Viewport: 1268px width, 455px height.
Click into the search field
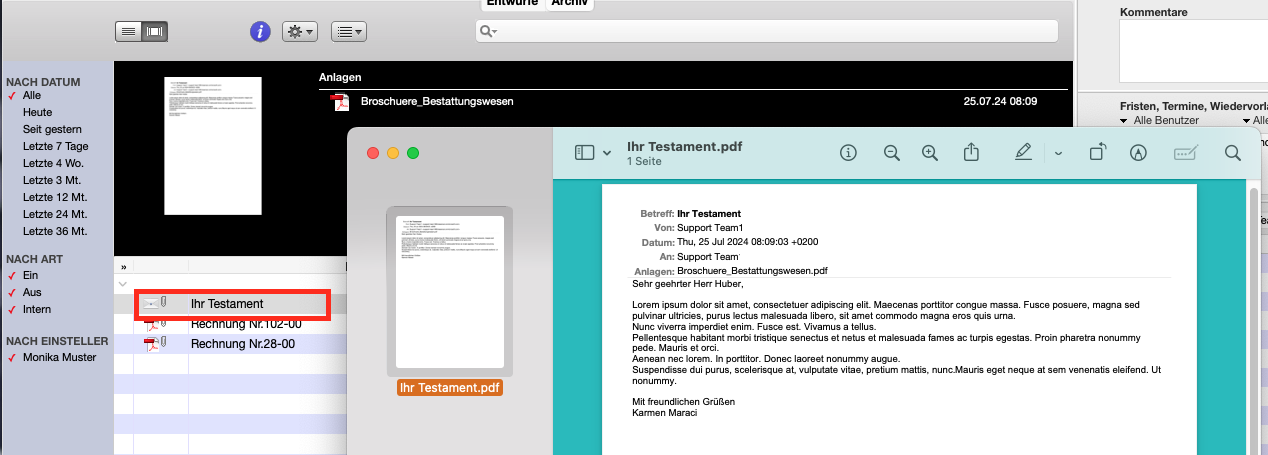766,32
